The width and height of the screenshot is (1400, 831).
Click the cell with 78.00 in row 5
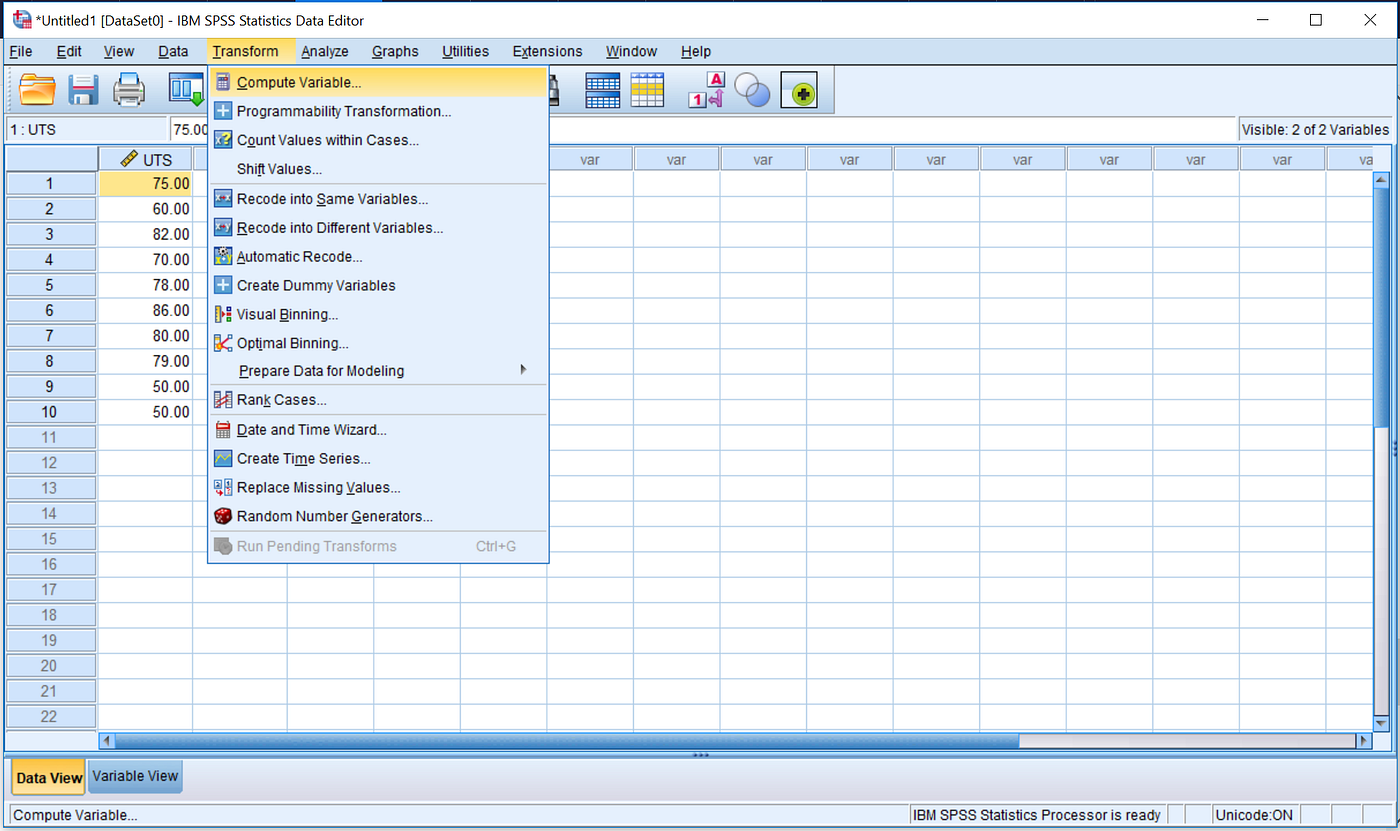pyautogui.click(x=146, y=285)
